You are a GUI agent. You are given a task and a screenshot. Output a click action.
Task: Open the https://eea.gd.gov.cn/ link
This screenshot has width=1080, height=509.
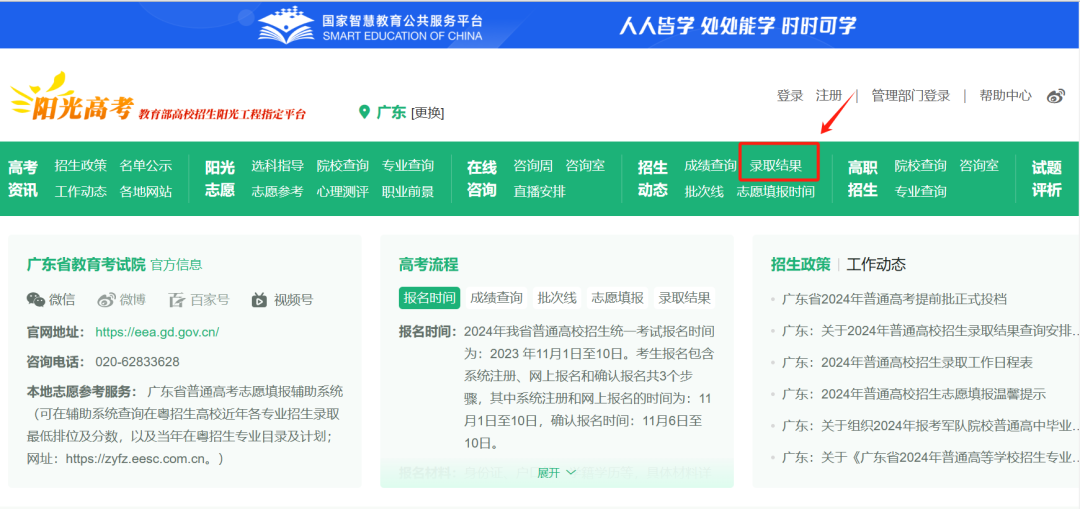[x=157, y=332]
